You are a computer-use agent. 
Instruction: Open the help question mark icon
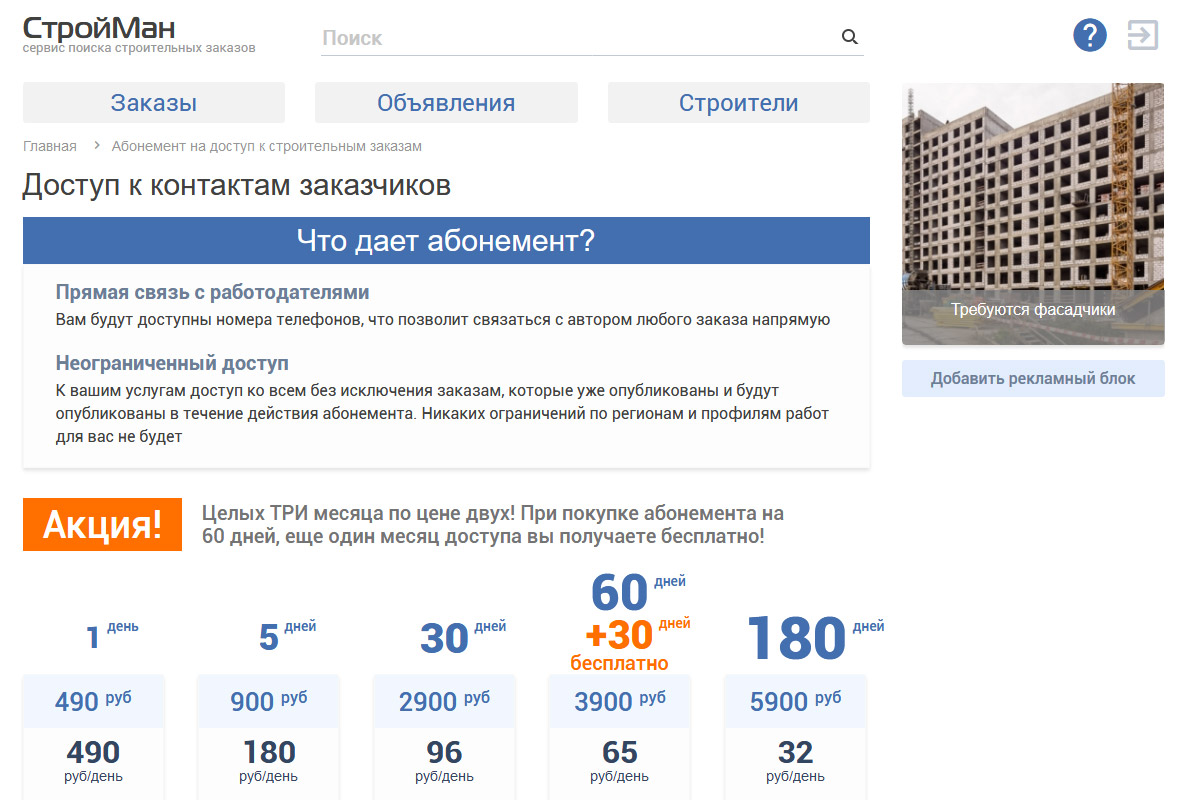(x=1090, y=35)
